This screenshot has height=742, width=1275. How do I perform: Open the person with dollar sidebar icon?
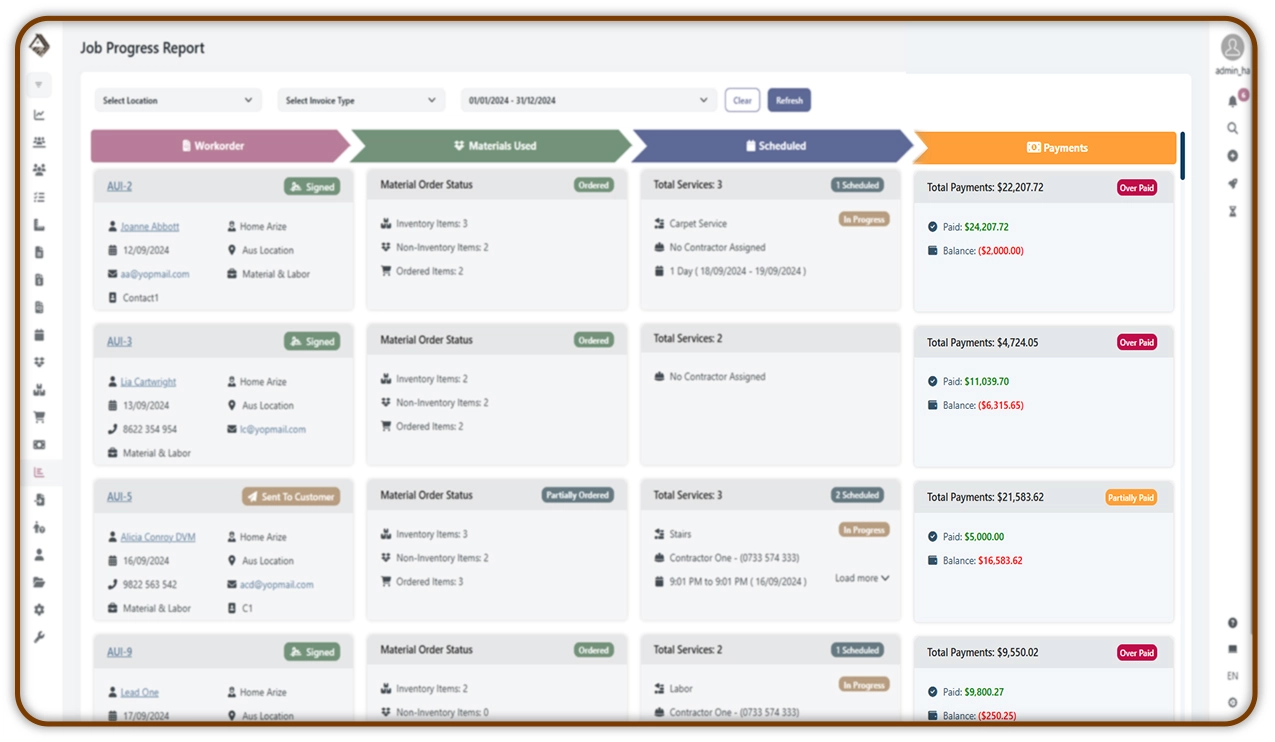[x=39, y=527]
